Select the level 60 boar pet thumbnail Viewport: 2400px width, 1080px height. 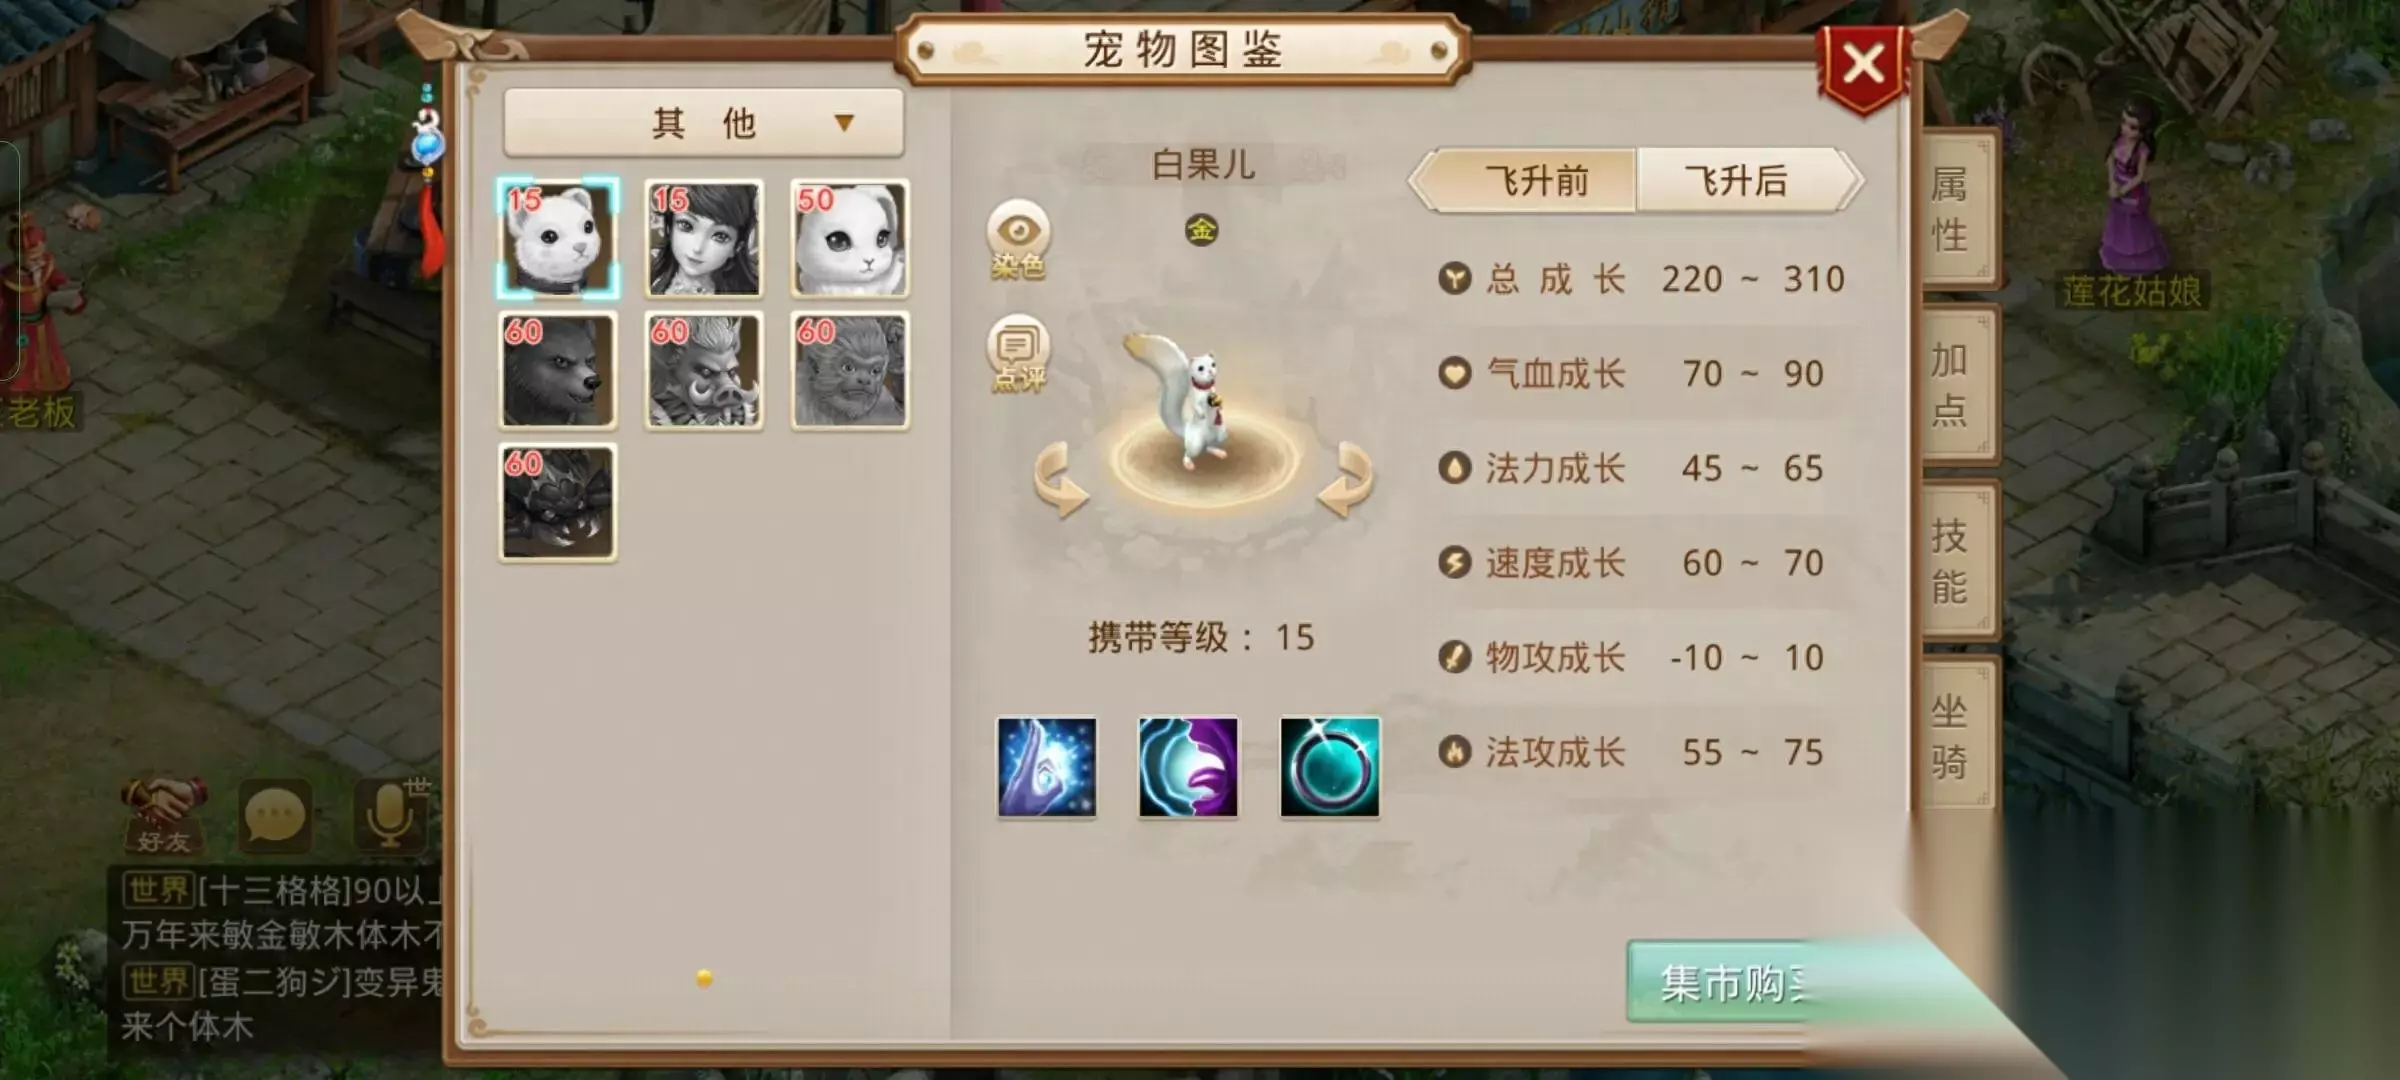coord(704,370)
